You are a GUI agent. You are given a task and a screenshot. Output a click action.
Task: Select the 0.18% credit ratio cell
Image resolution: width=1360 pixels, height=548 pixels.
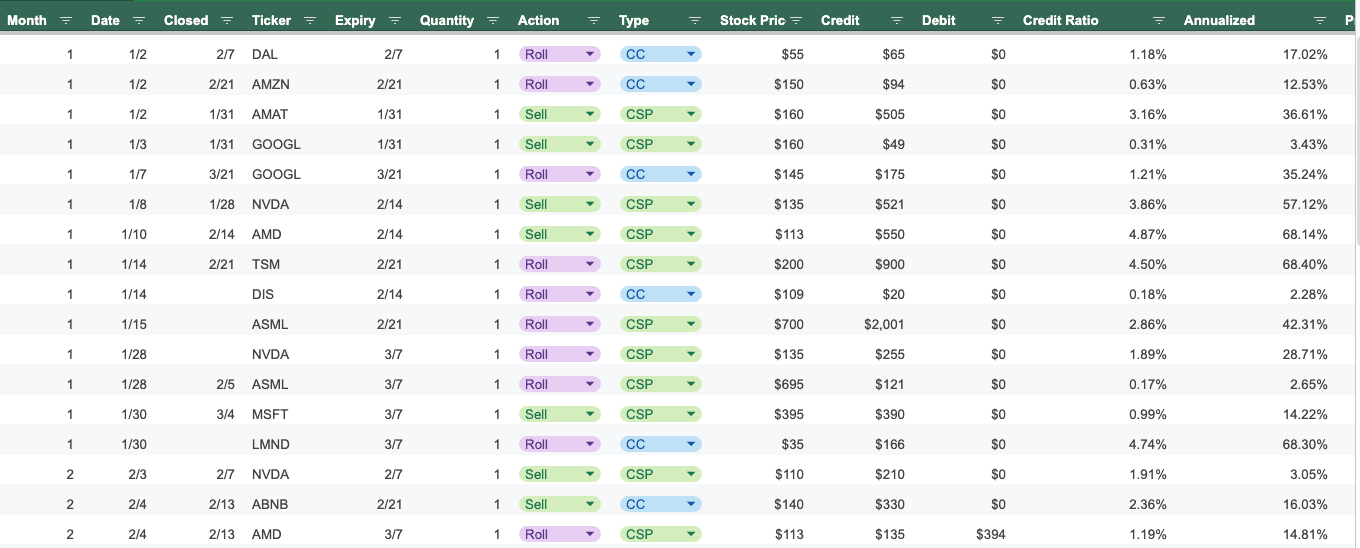tap(1148, 294)
